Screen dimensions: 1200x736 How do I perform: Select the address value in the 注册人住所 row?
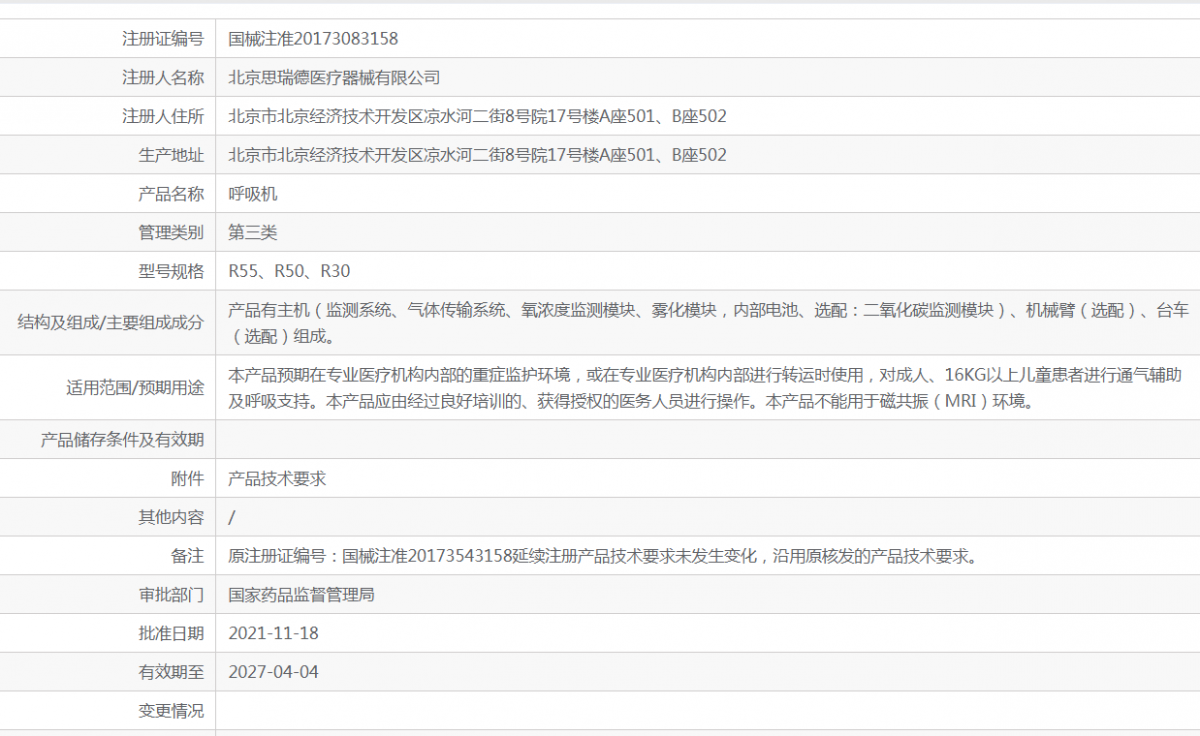point(478,117)
